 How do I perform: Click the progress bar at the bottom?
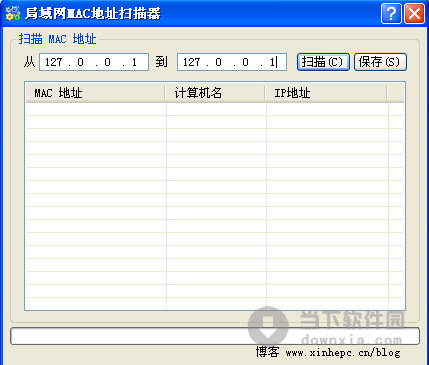pos(215,336)
